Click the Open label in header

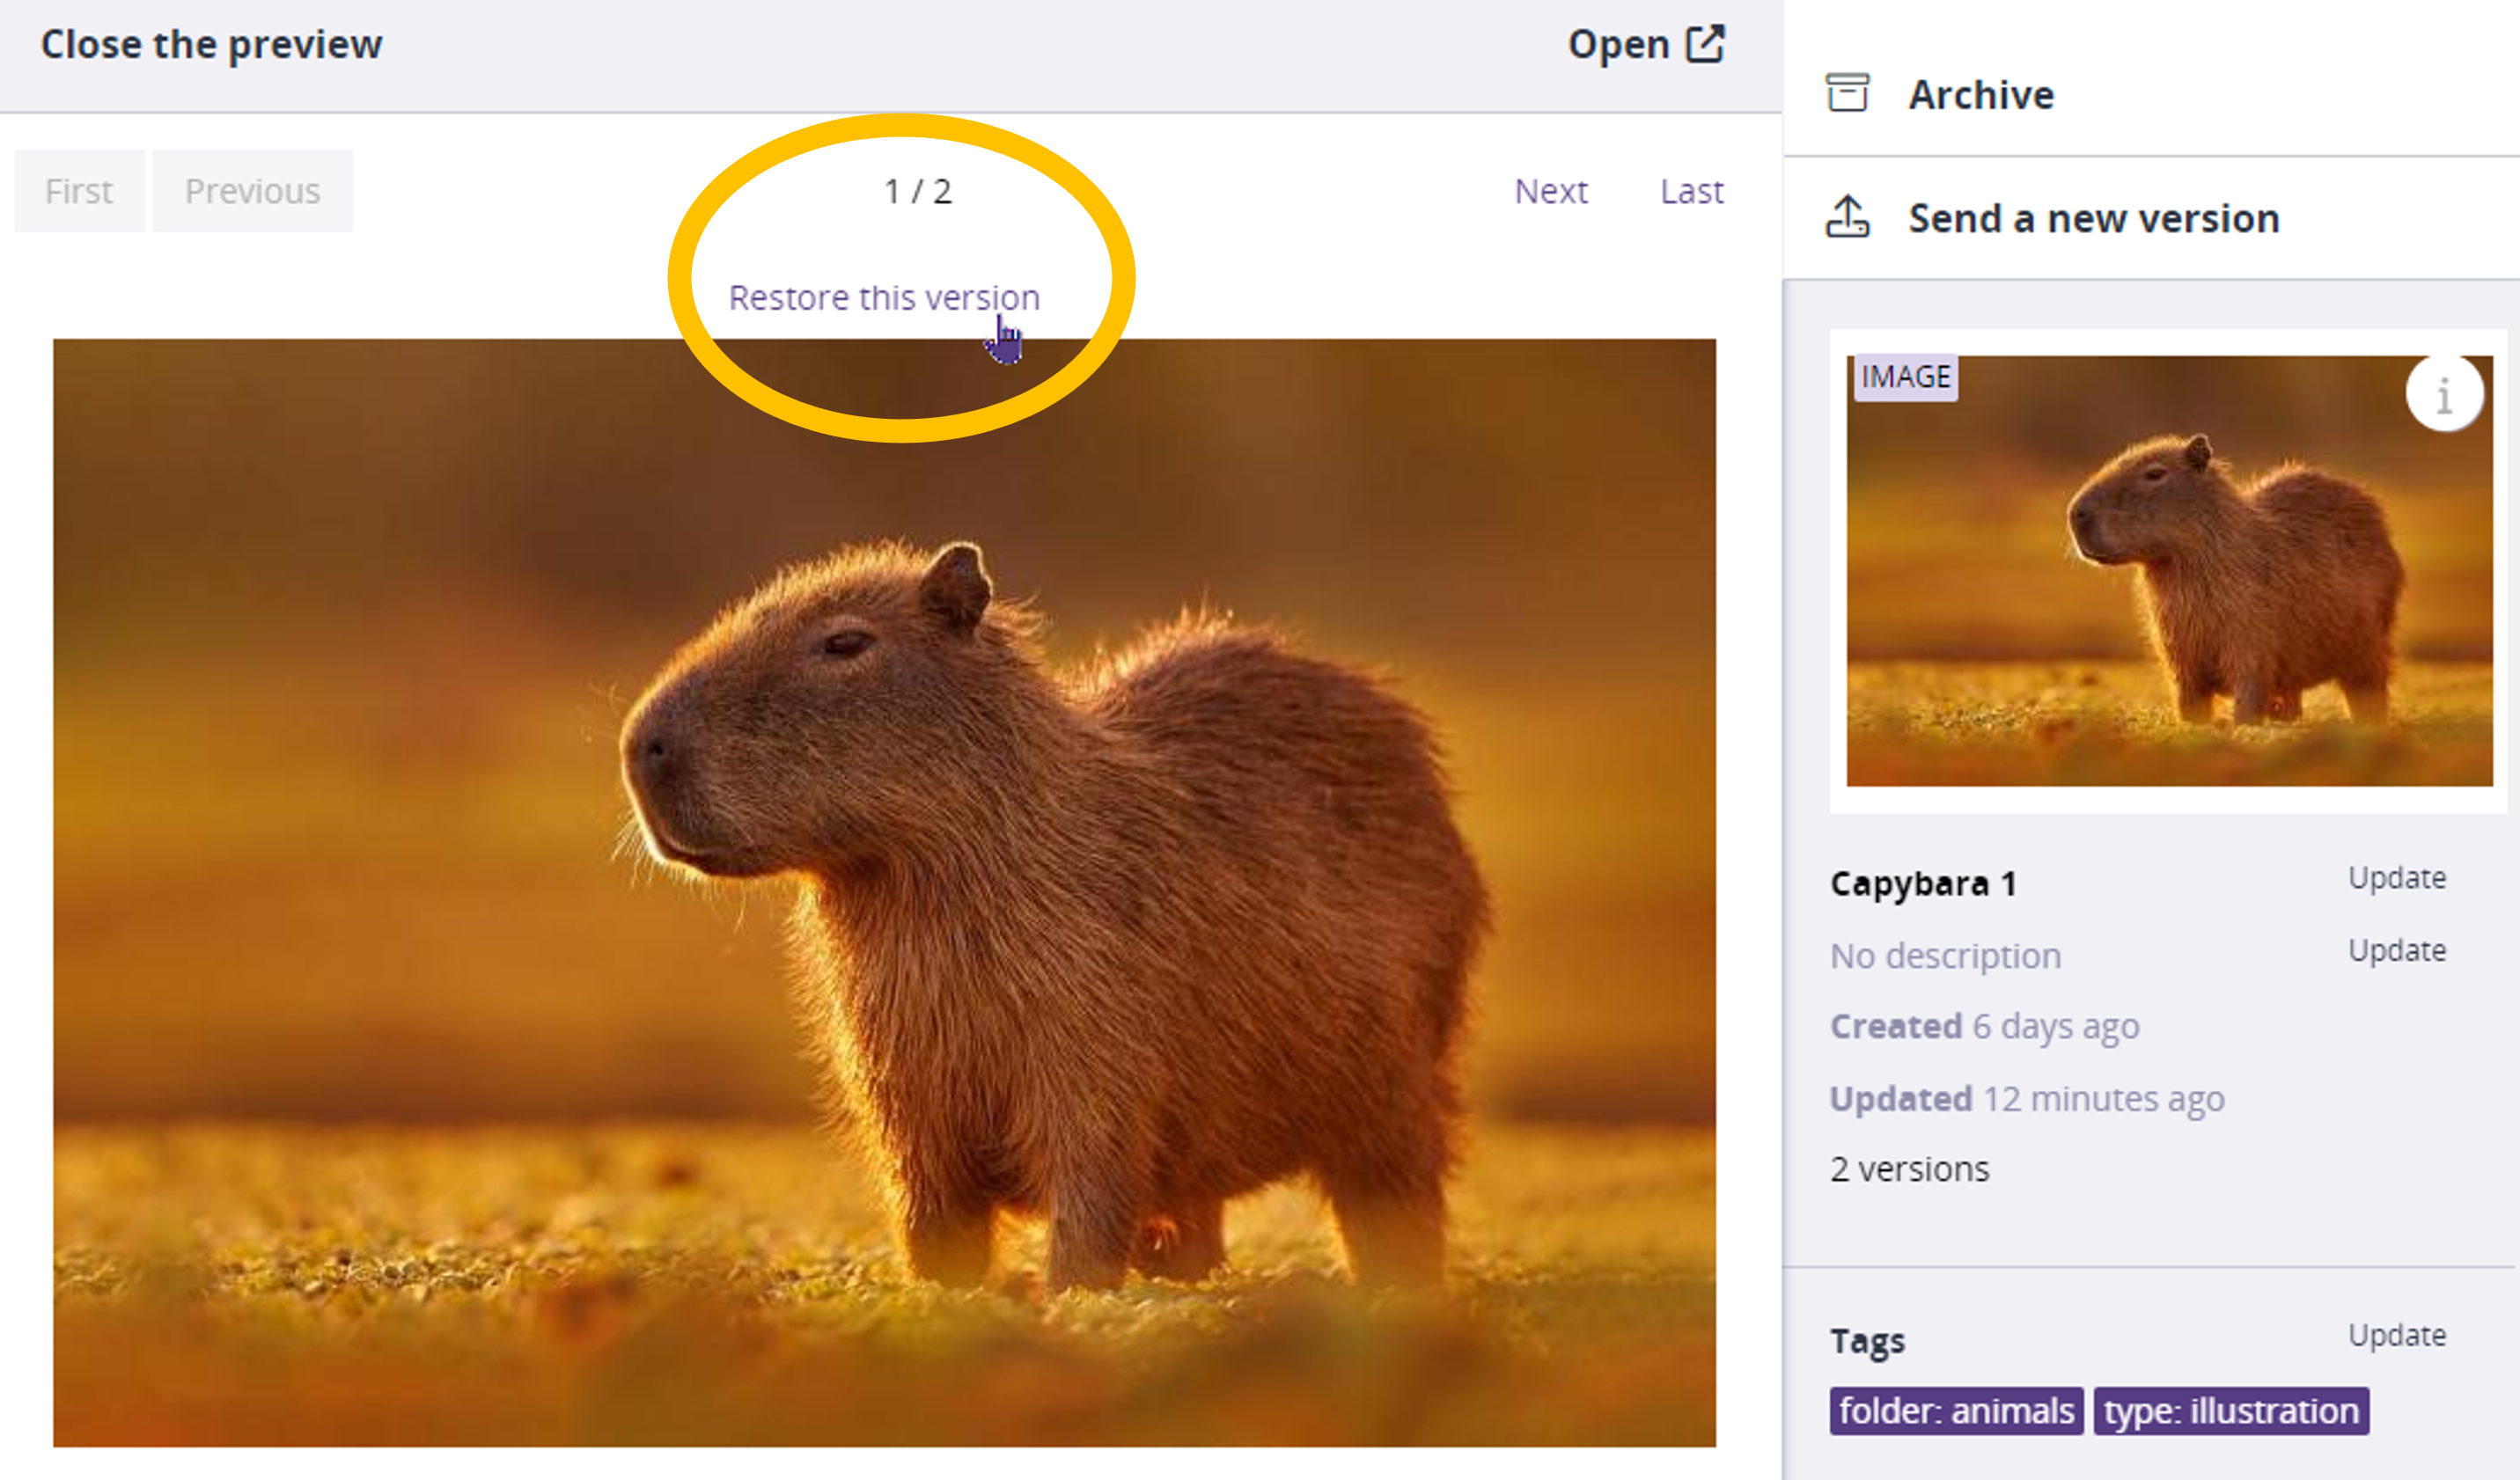click(x=1618, y=45)
